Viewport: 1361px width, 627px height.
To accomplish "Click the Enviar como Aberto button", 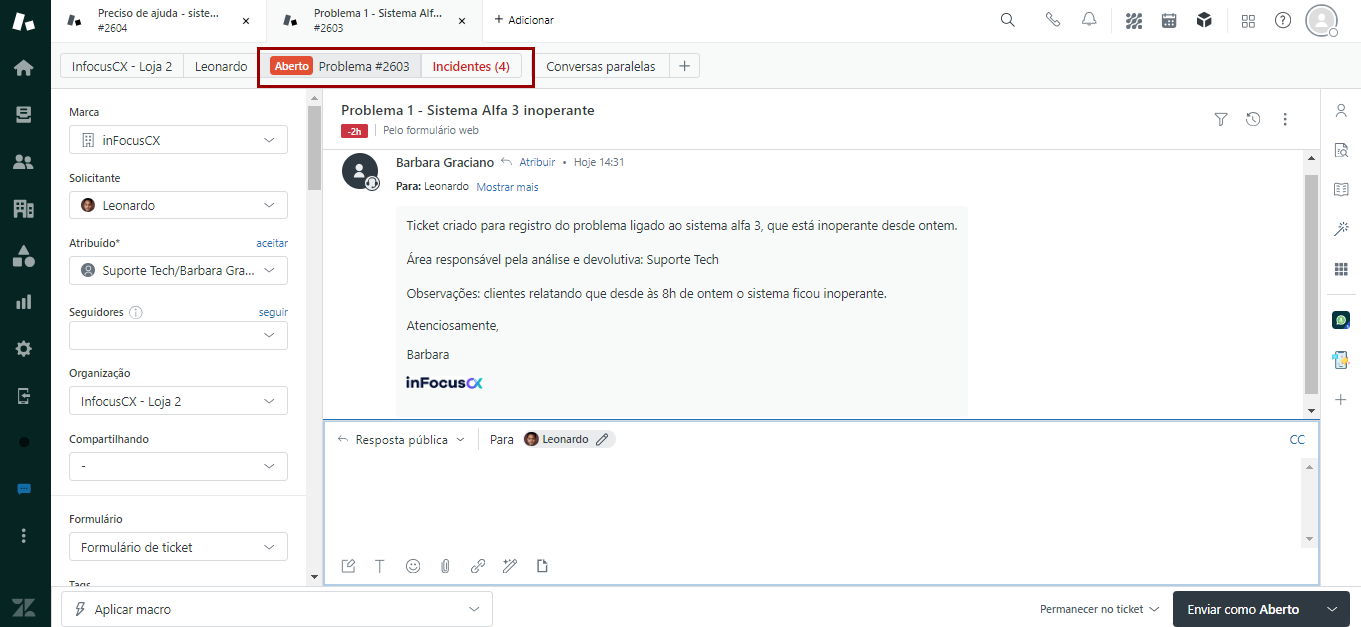I will (1242, 609).
